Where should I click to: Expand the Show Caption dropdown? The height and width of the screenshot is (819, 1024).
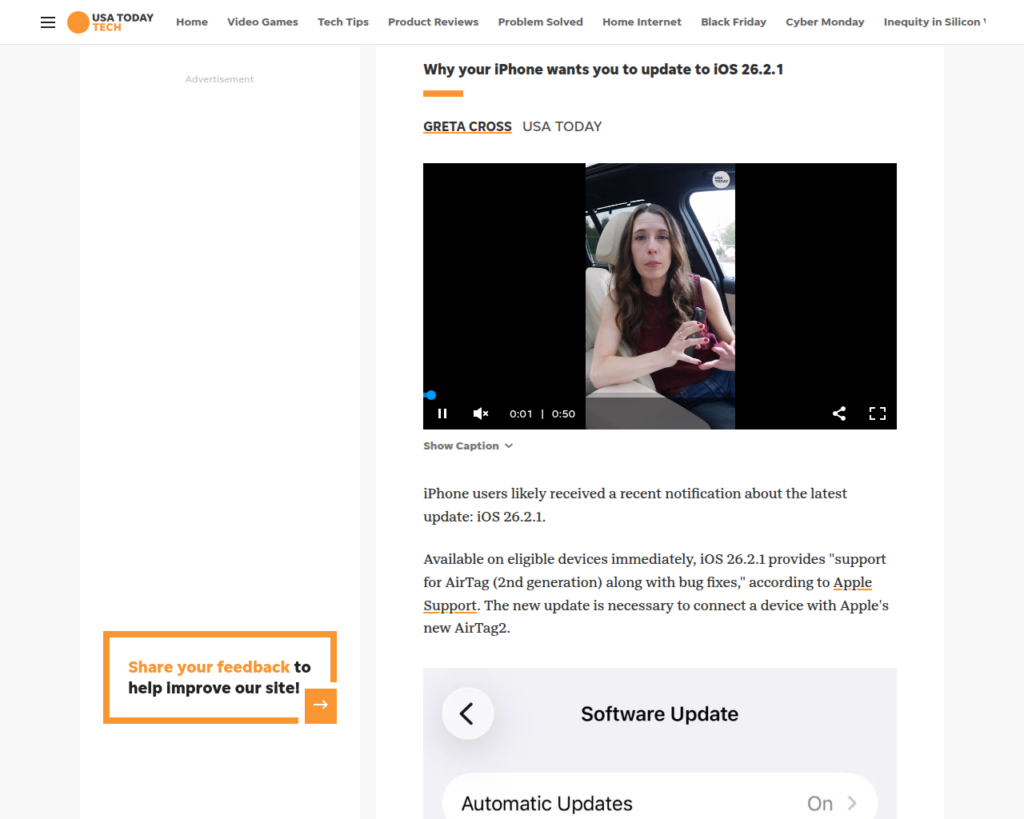[x=467, y=446]
